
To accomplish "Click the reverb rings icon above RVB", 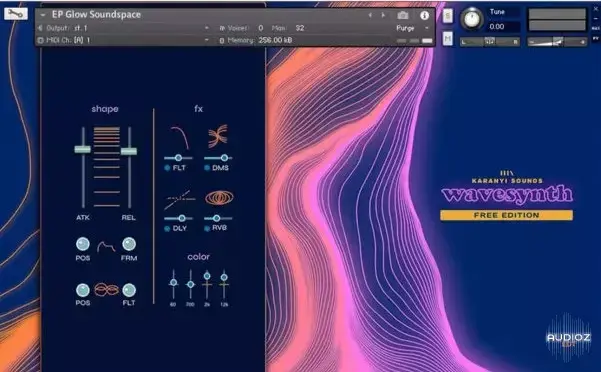I will point(219,198).
